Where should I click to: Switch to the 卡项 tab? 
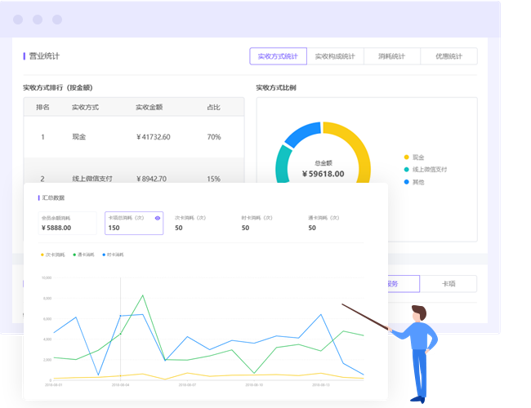(448, 284)
